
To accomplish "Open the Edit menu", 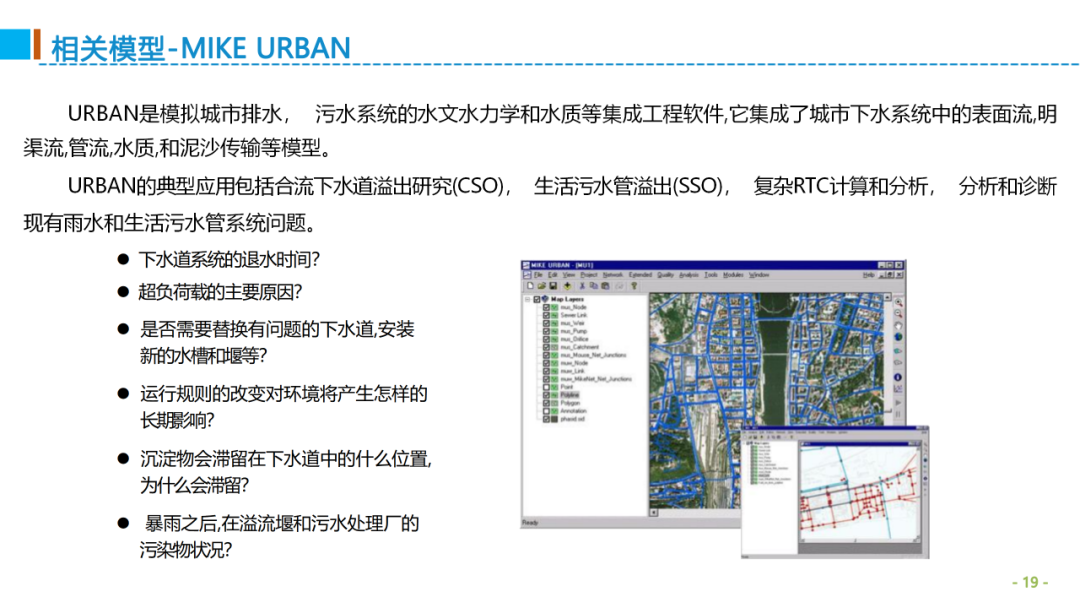I will point(553,275).
